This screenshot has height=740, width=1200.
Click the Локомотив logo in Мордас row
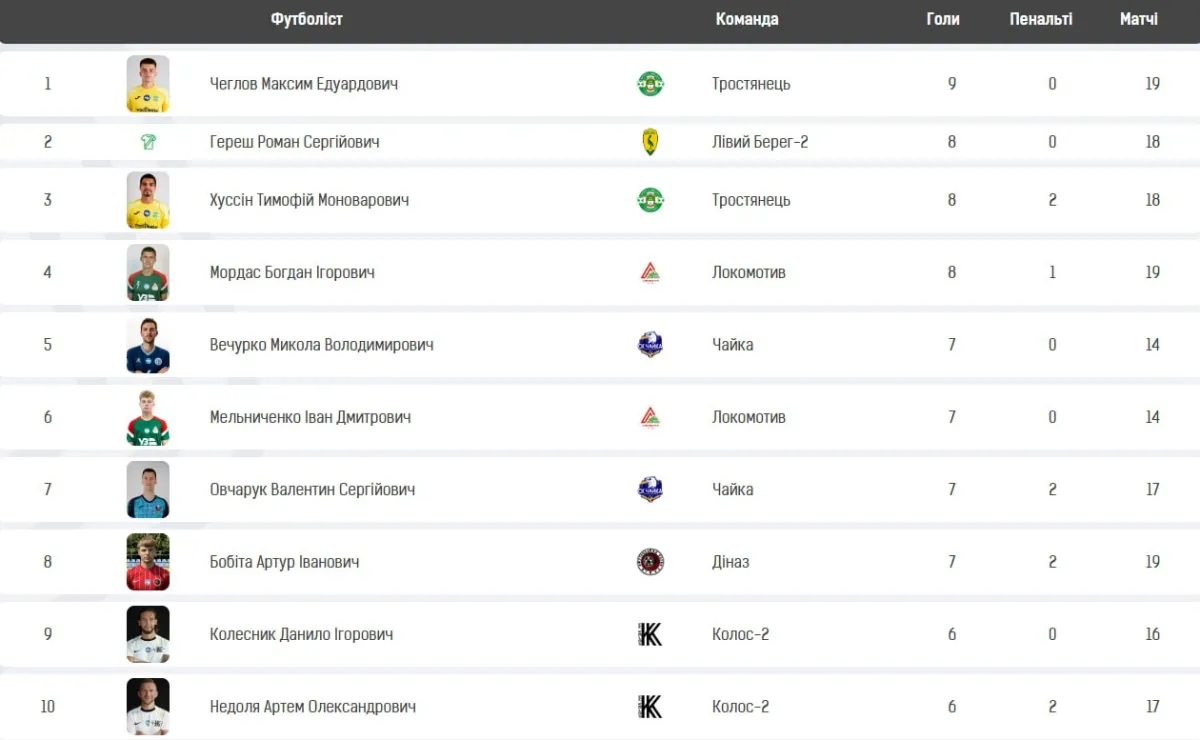pyautogui.click(x=650, y=272)
